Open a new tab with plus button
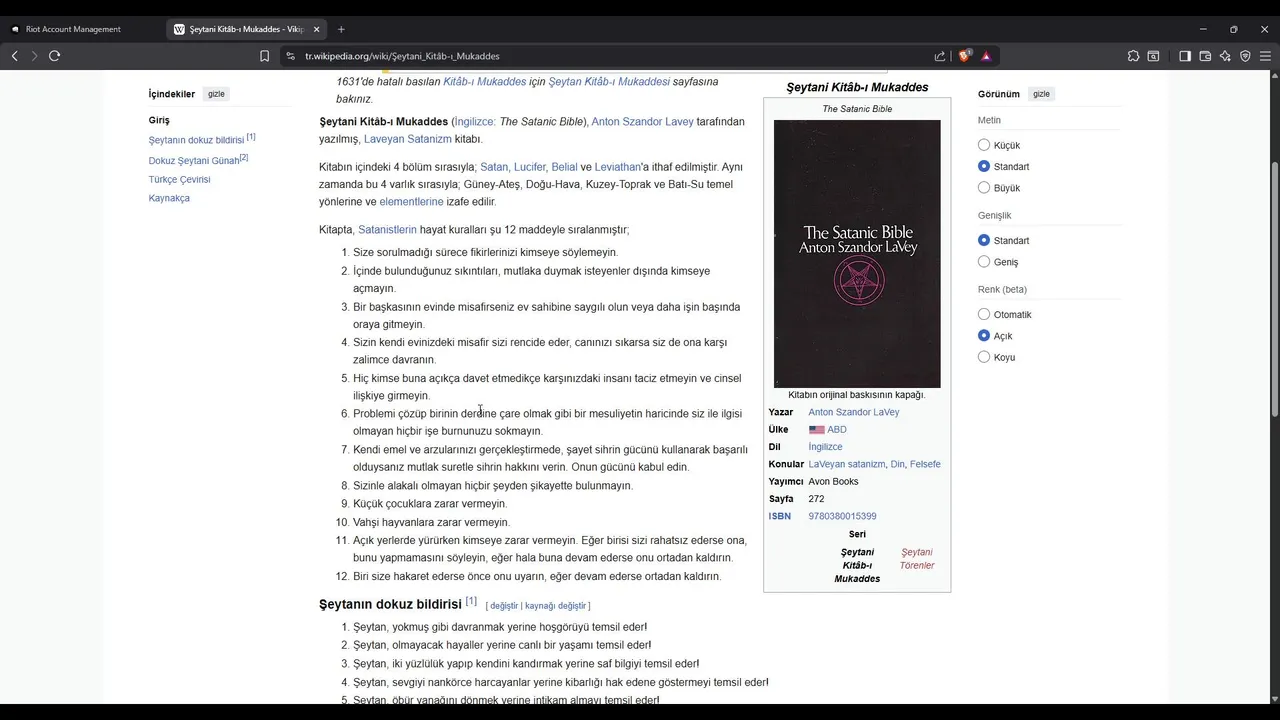Image resolution: width=1280 pixels, height=720 pixels. pyautogui.click(x=341, y=29)
